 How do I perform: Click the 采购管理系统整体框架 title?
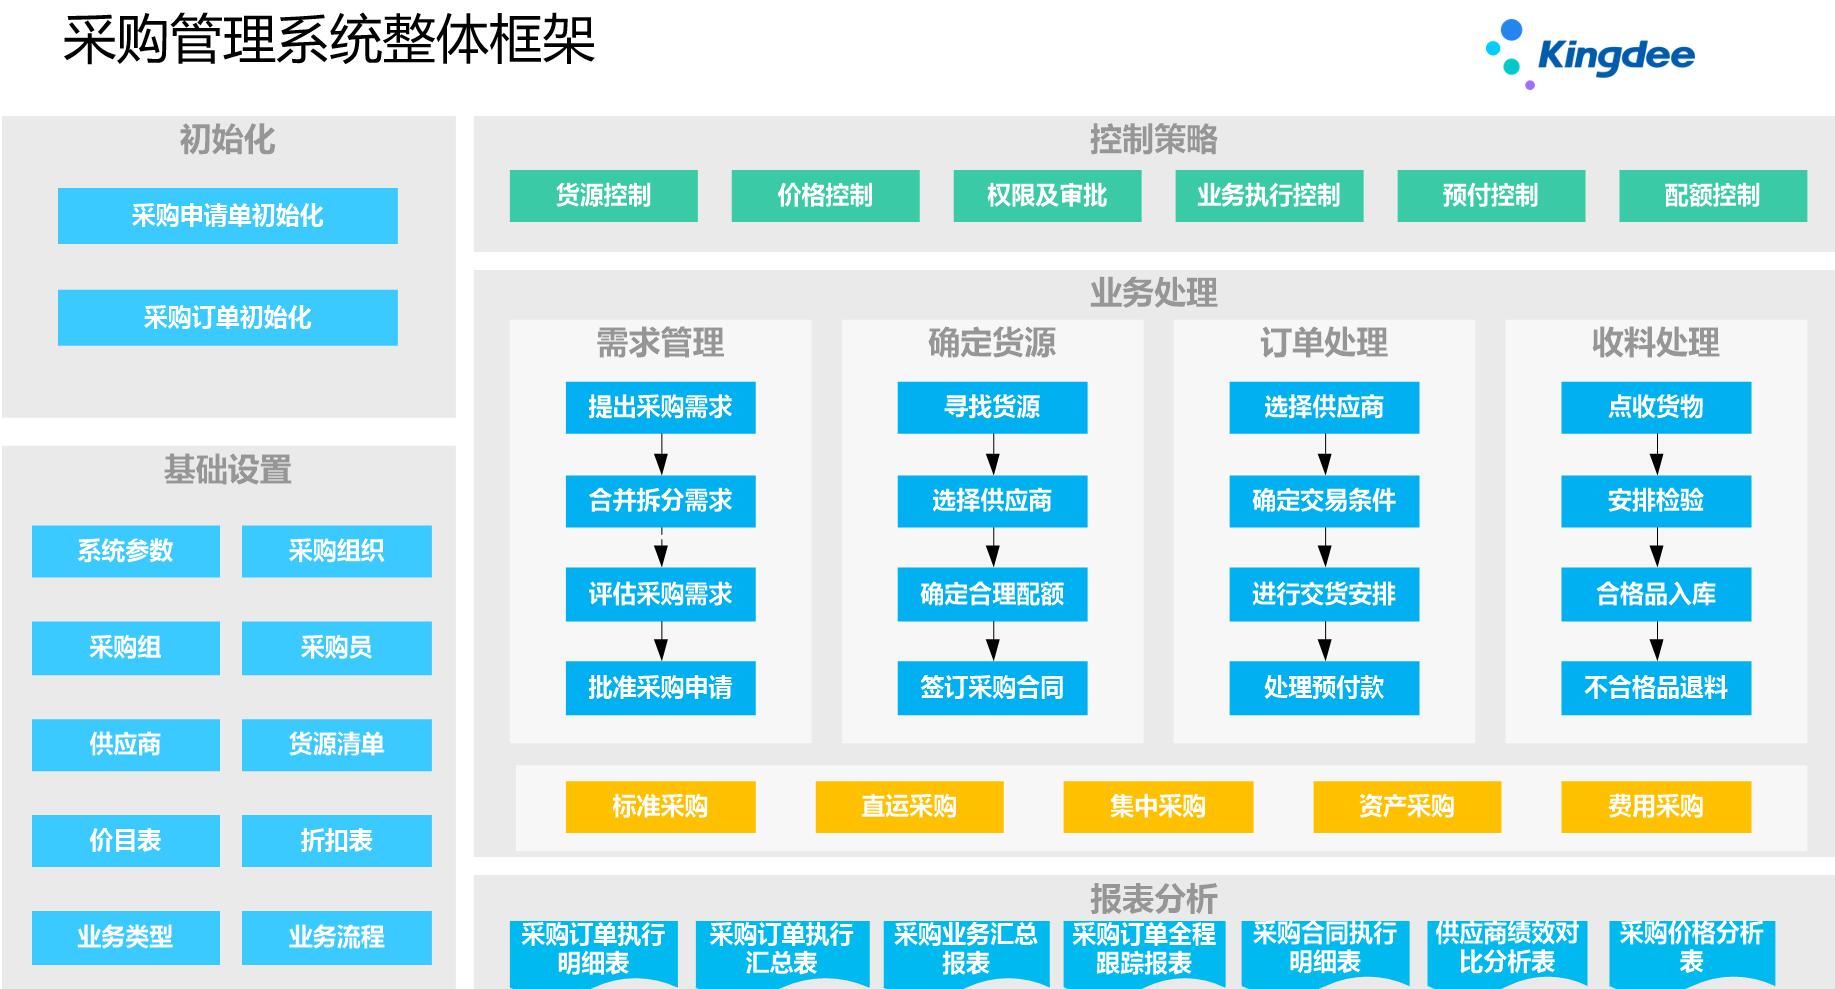pyautogui.click(x=329, y=41)
